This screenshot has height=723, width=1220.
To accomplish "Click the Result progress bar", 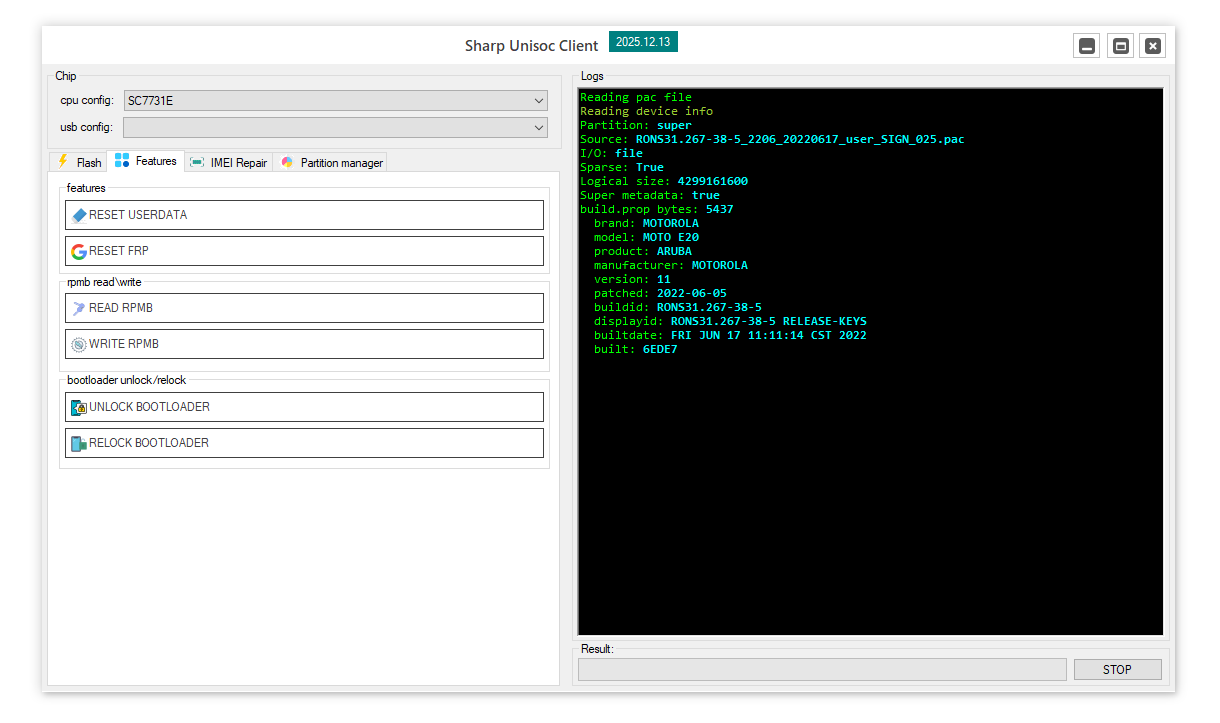I will point(821,669).
